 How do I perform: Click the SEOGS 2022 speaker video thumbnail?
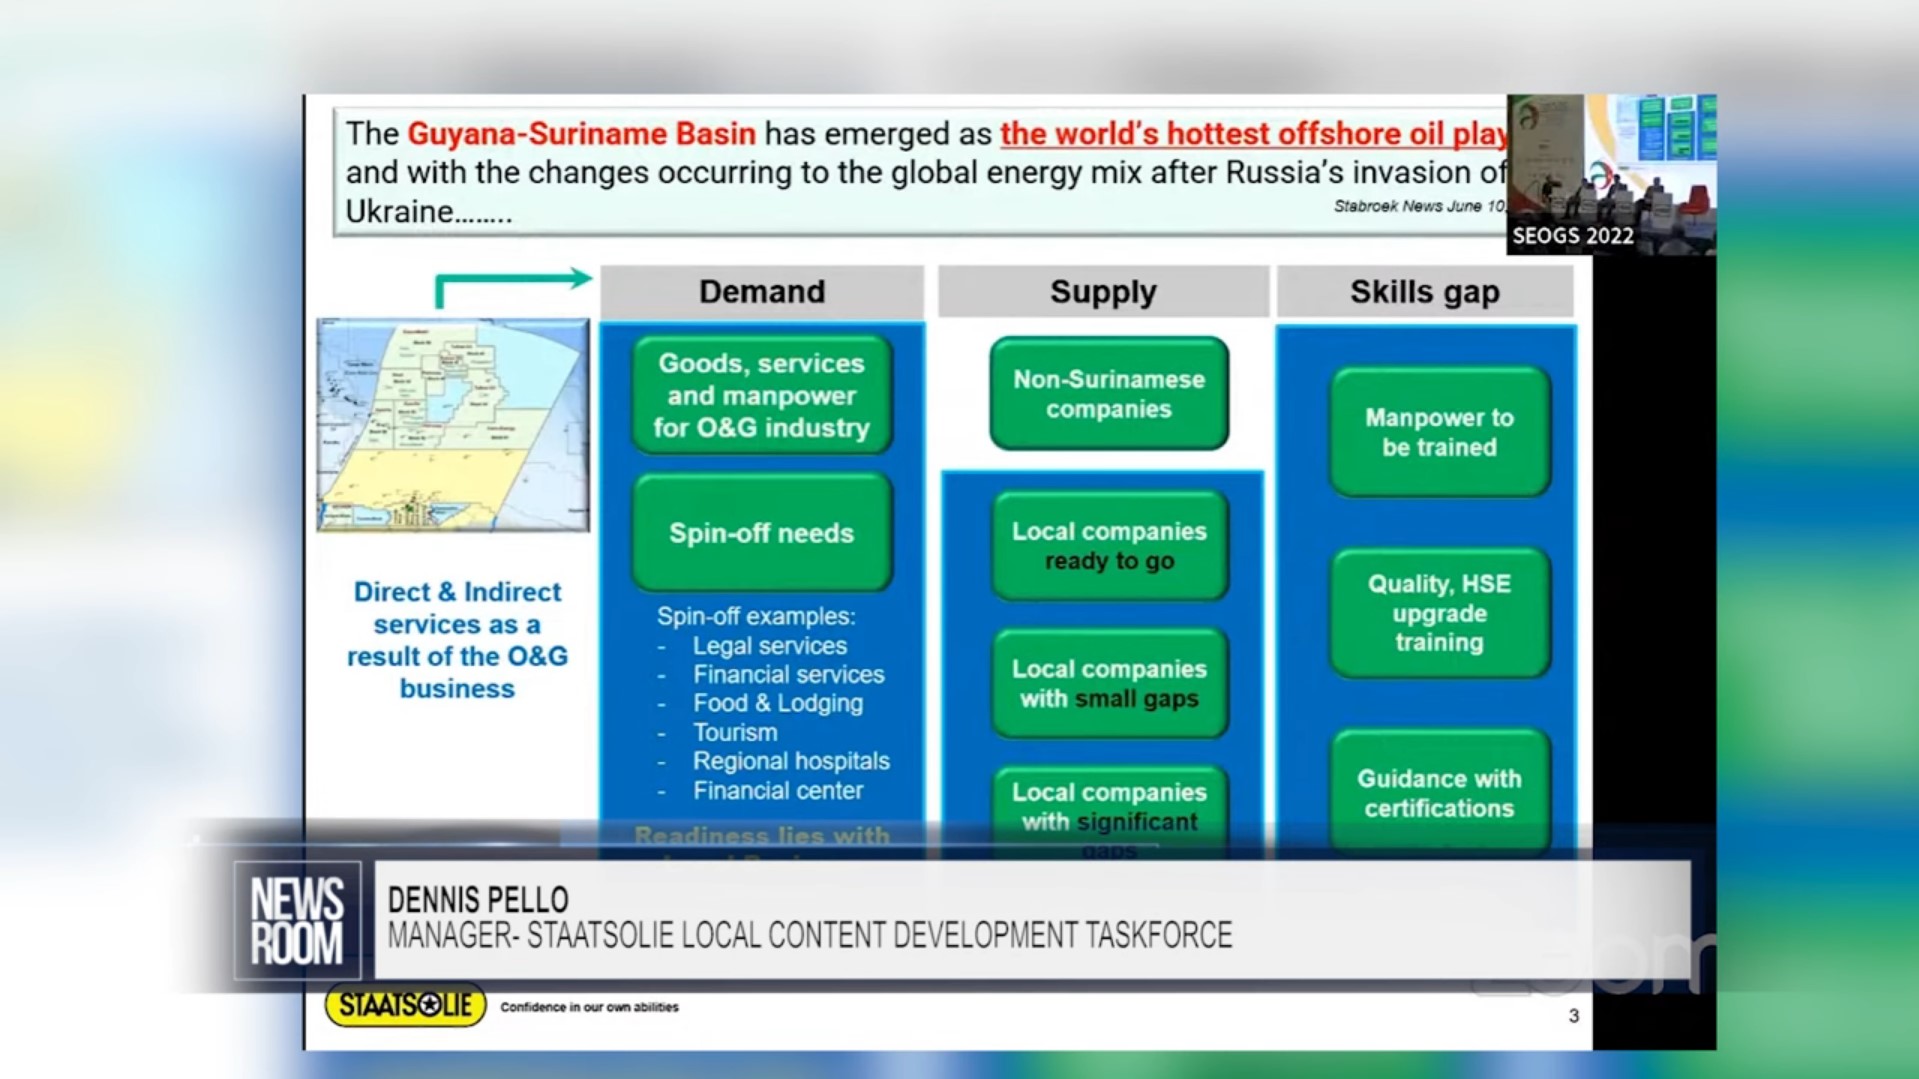pyautogui.click(x=1611, y=175)
